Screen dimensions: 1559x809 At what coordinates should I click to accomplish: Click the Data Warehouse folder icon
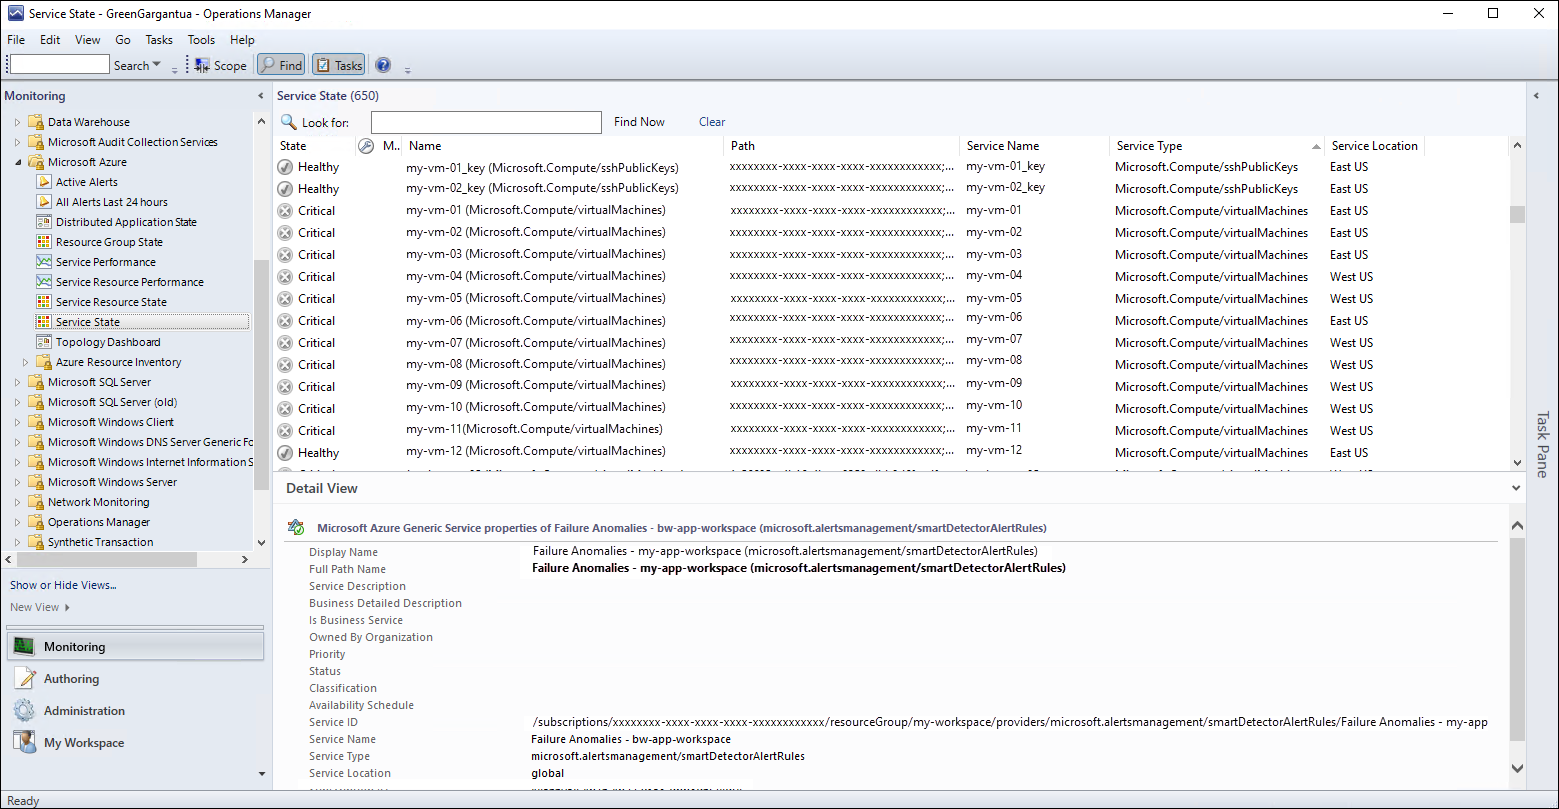(36, 122)
